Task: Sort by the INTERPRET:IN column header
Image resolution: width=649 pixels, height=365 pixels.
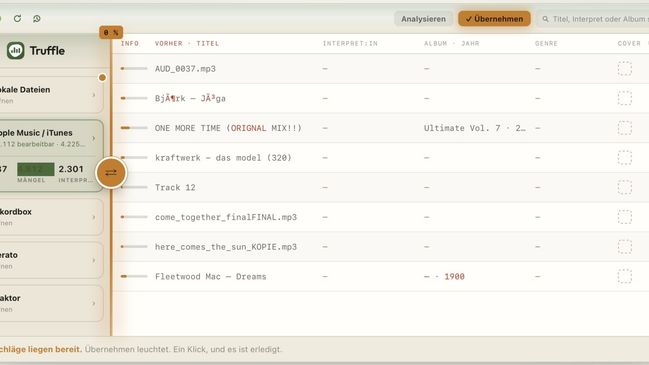Action: click(x=350, y=43)
